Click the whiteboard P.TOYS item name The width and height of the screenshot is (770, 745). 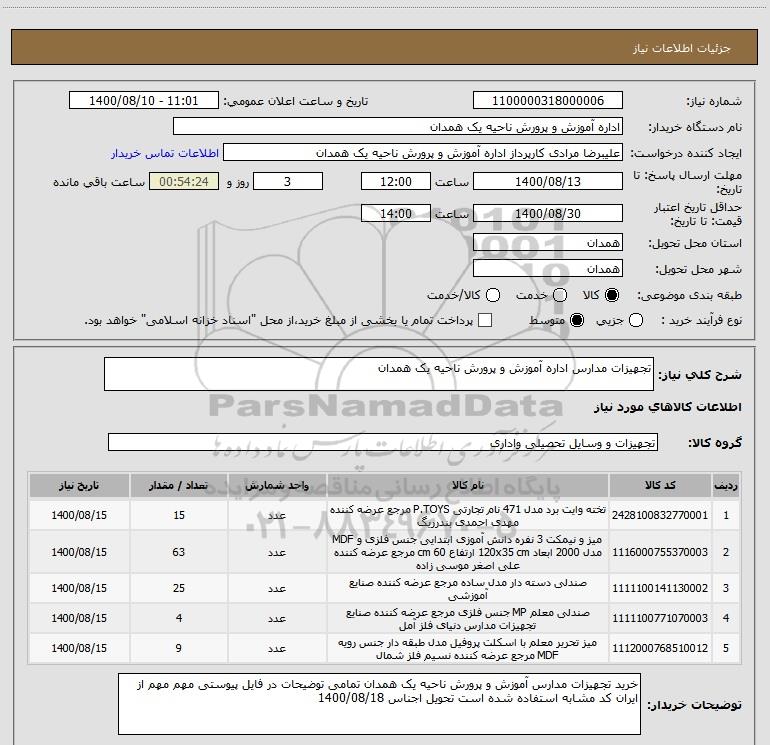[468, 516]
